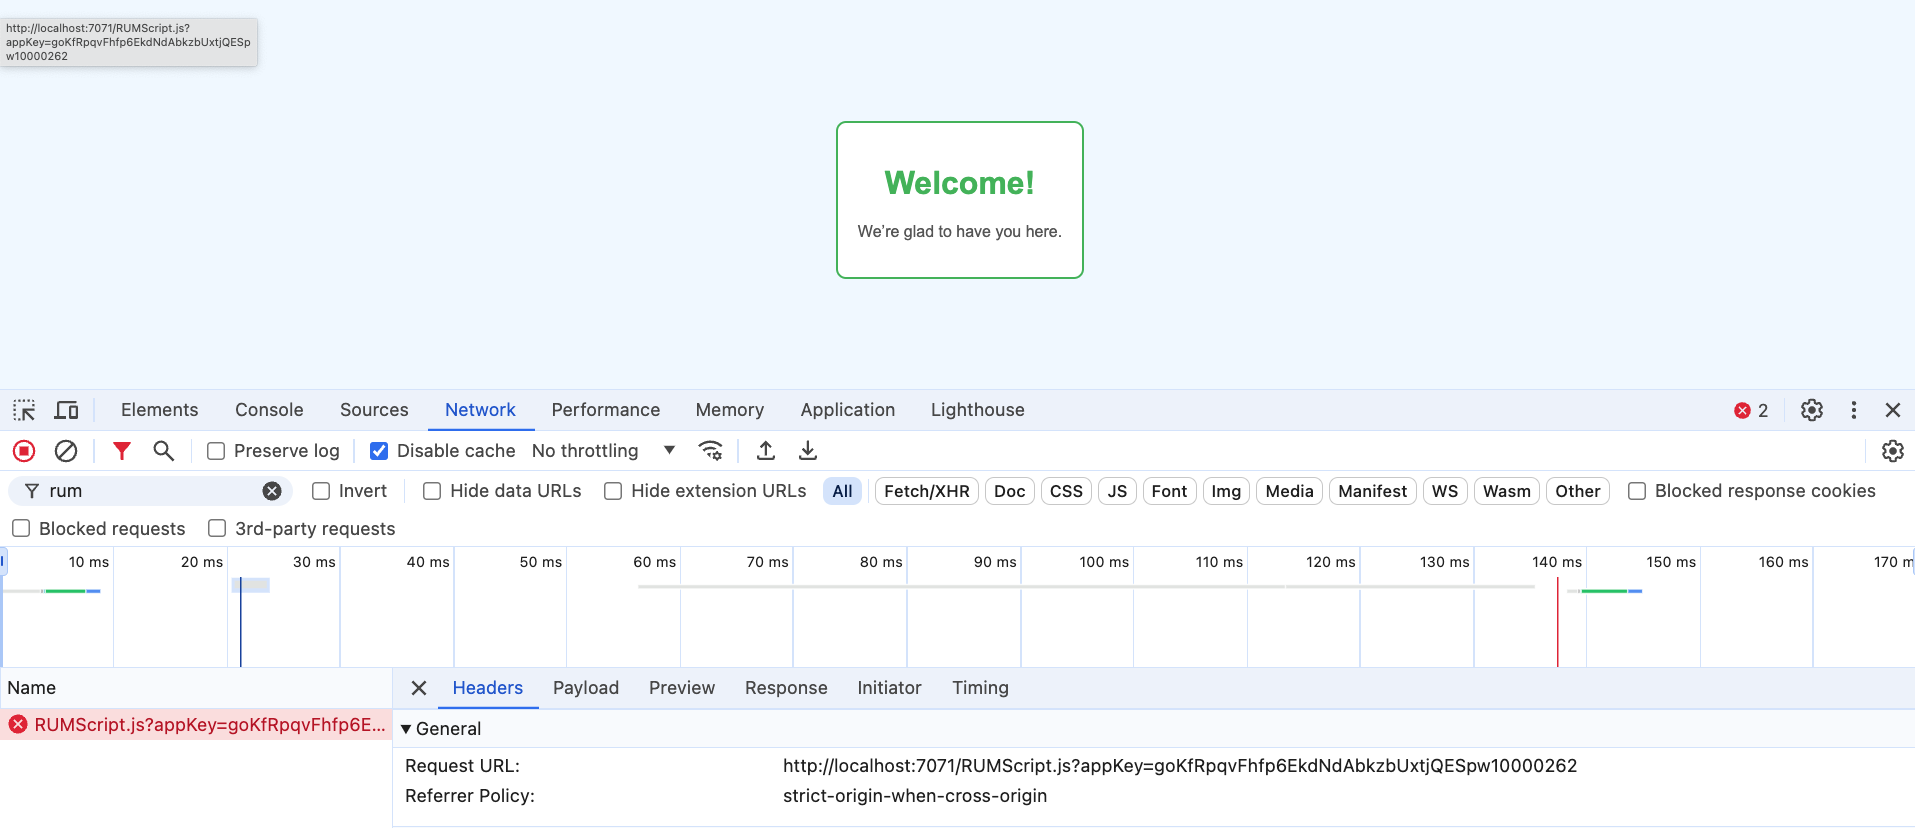Select the failed RUMScript.js request row
1915x828 pixels.
pos(200,725)
